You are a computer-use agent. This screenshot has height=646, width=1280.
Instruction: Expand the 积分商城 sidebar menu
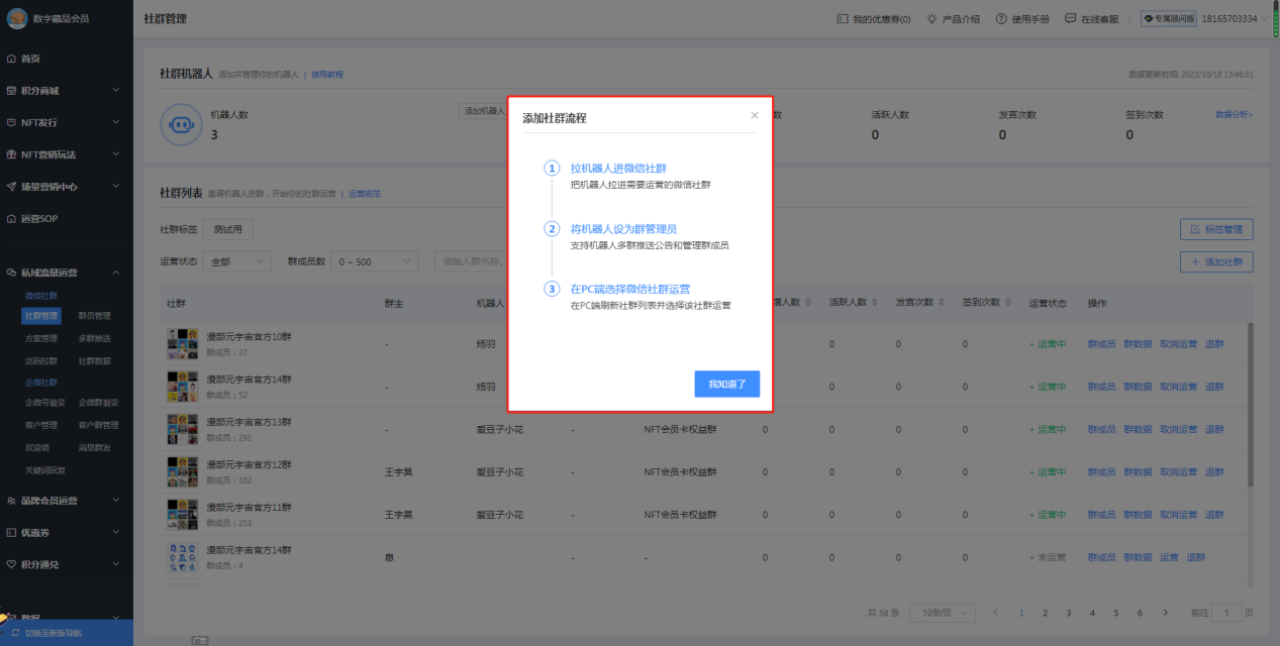[116, 91]
